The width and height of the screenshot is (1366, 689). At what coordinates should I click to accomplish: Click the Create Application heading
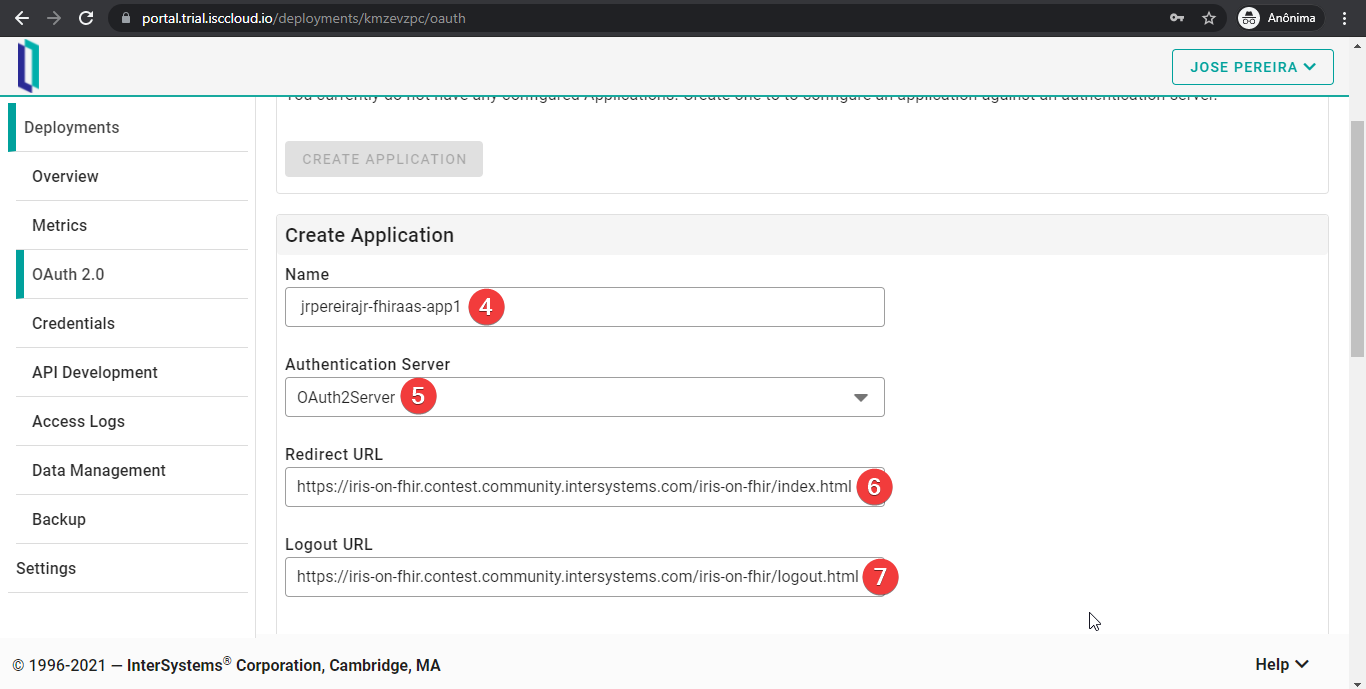(x=369, y=235)
